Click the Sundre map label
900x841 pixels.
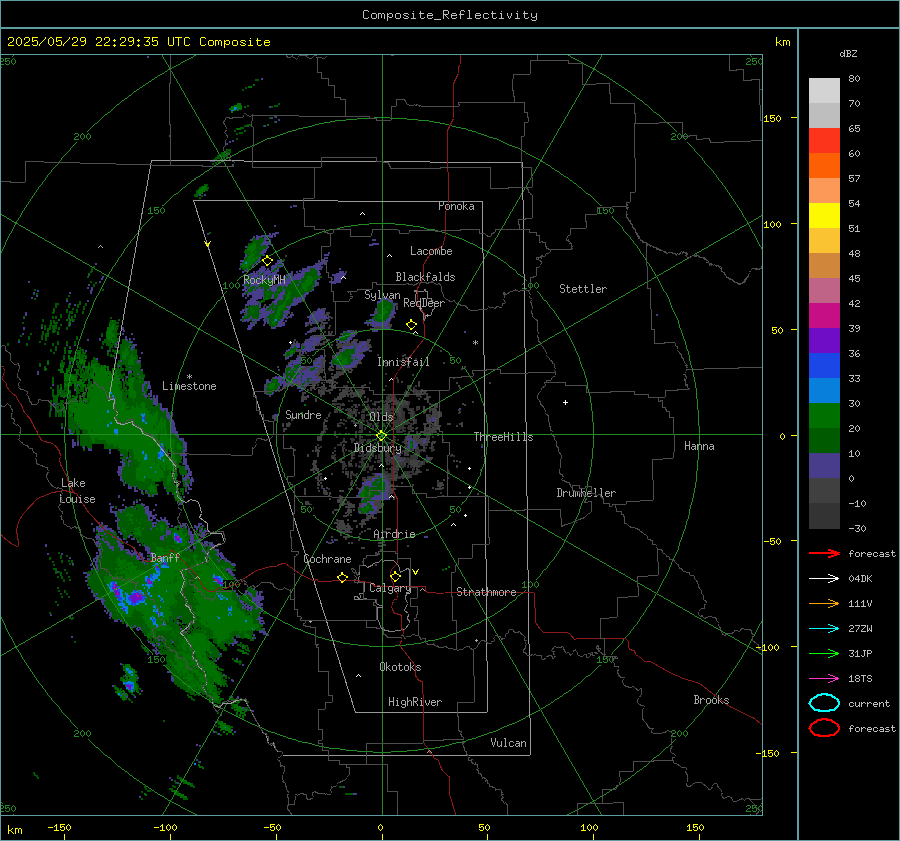click(x=303, y=414)
